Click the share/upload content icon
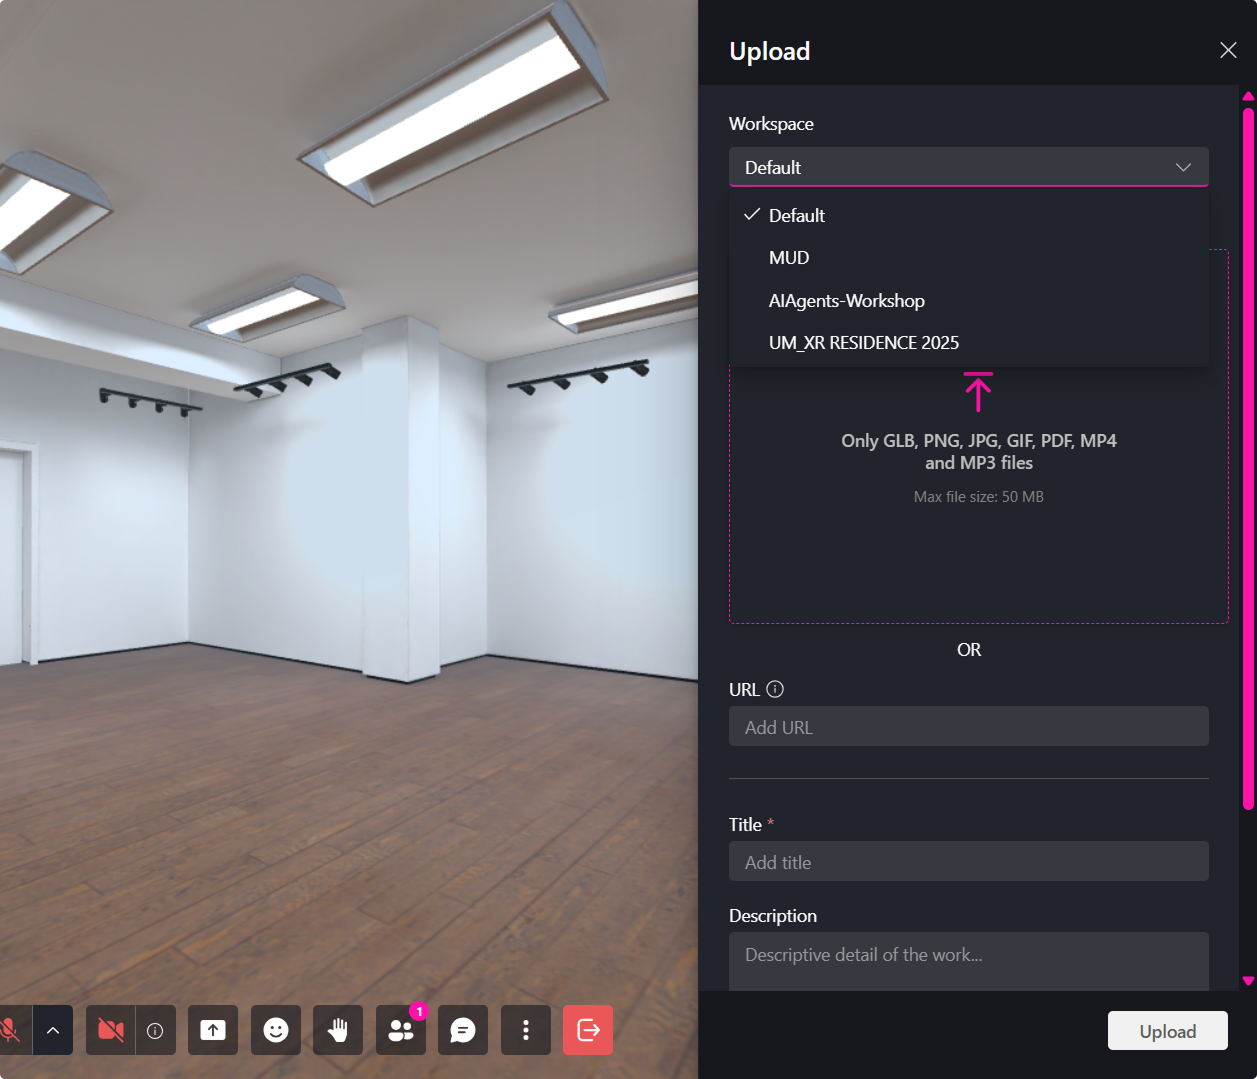The width and height of the screenshot is (1257, 1079). [213, 1030]
